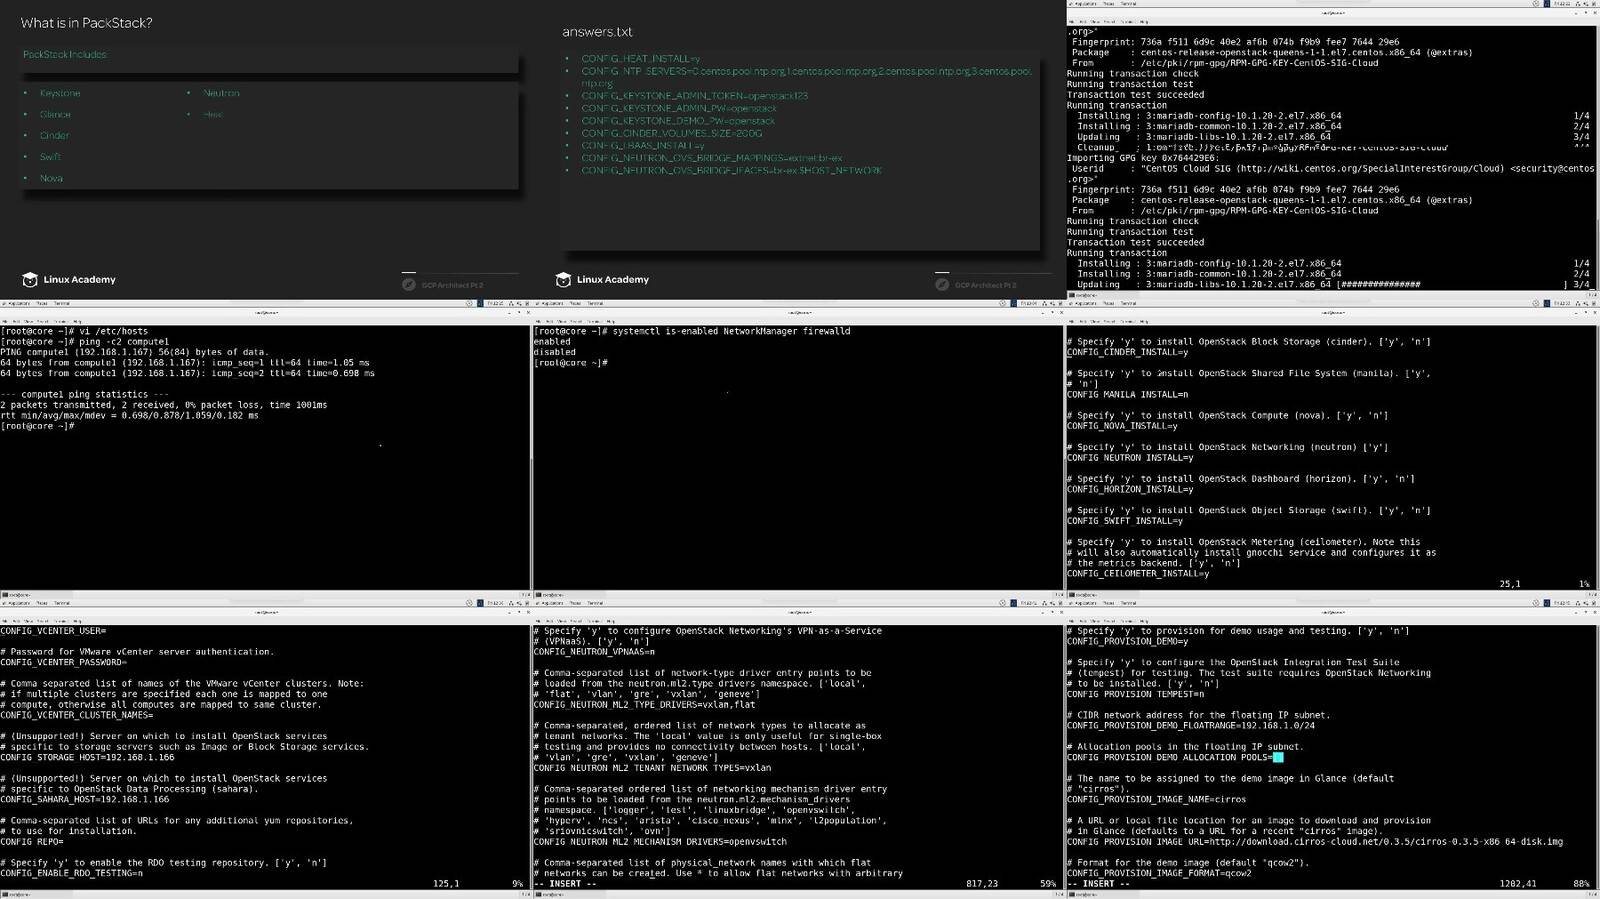This screenshot has height=899, width=1600.
Task: Click the CONFIG_NEUTRON_ML2_TYPE_DRIVERS=vxlan,flat line
Action: (x=645, y=704)
